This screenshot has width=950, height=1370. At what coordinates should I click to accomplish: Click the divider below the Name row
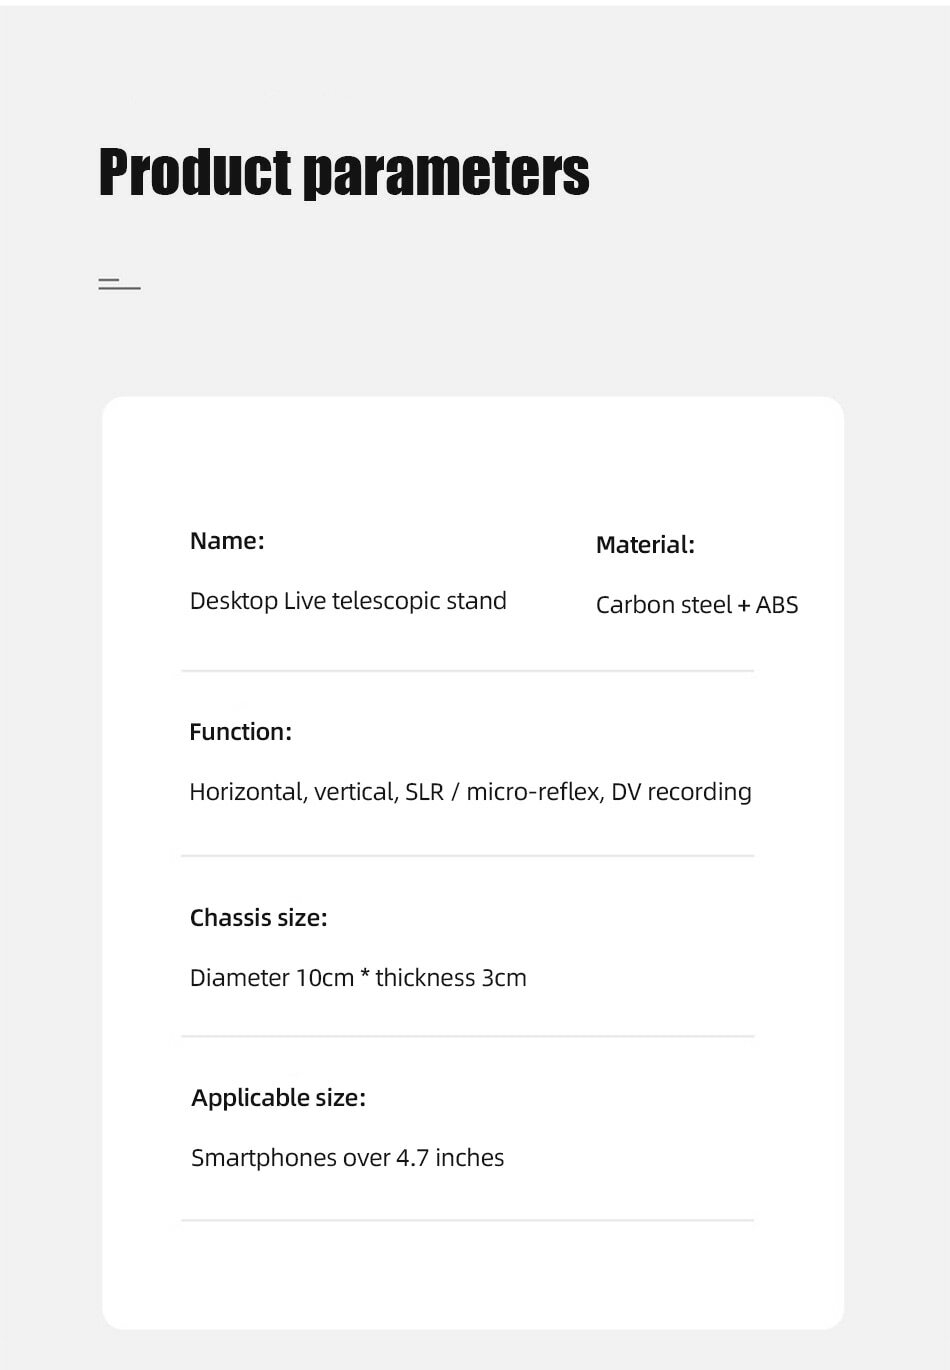(468, 671)
